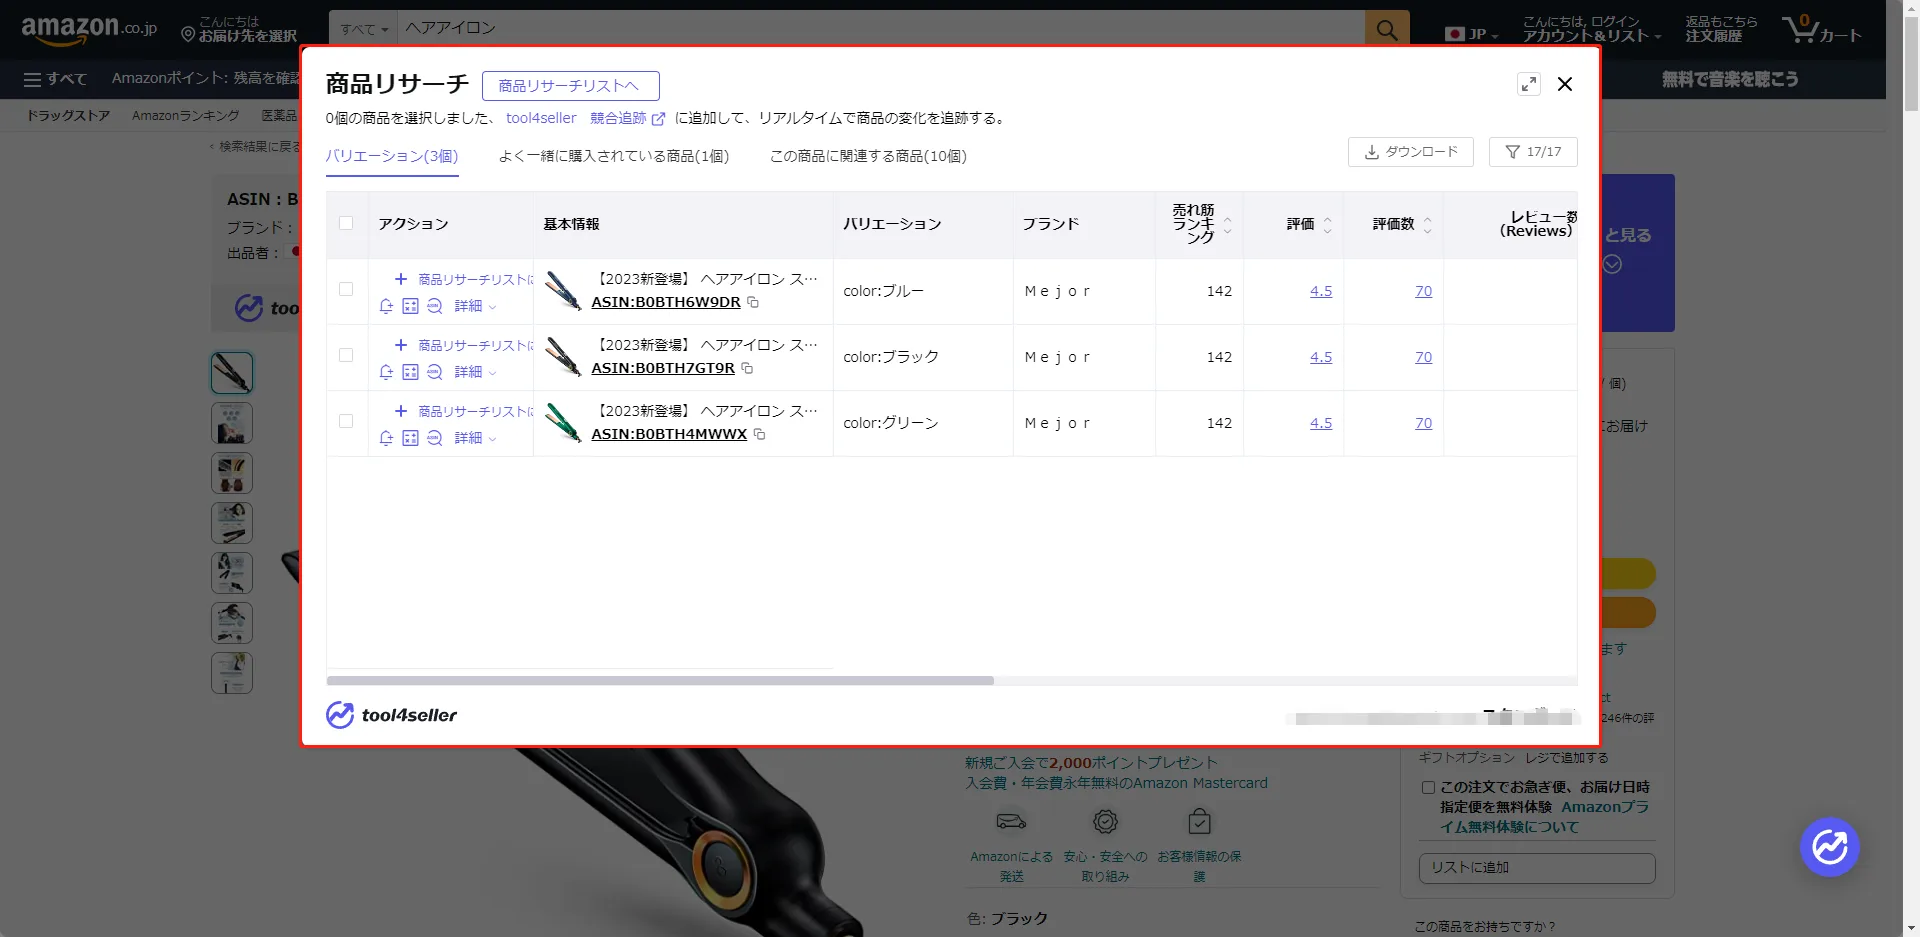Open the 4.5 rating link for color:ブルー
The height and width of the screenshot is (937, 1920).
coord(1321,291)
